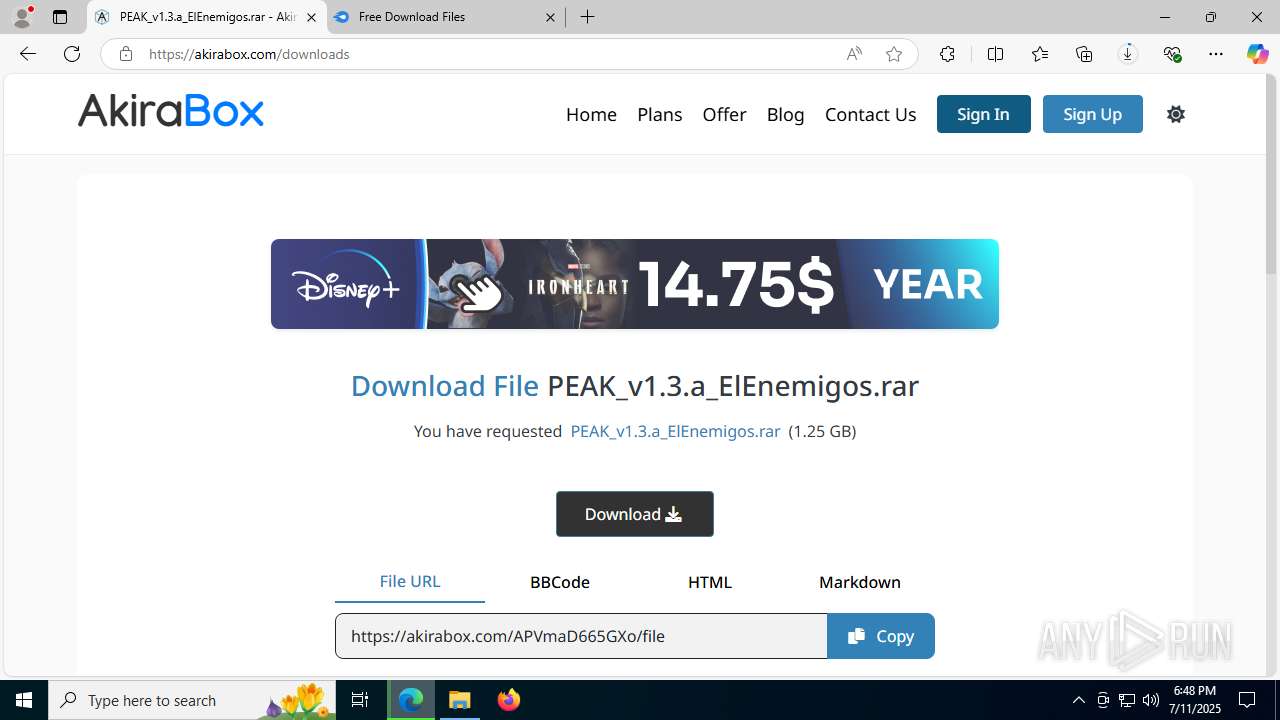Open Microsoft Edge from taskbar
Image resolution: width=1280 pixels, height=720 pixels.
click(x=412, y=700)
